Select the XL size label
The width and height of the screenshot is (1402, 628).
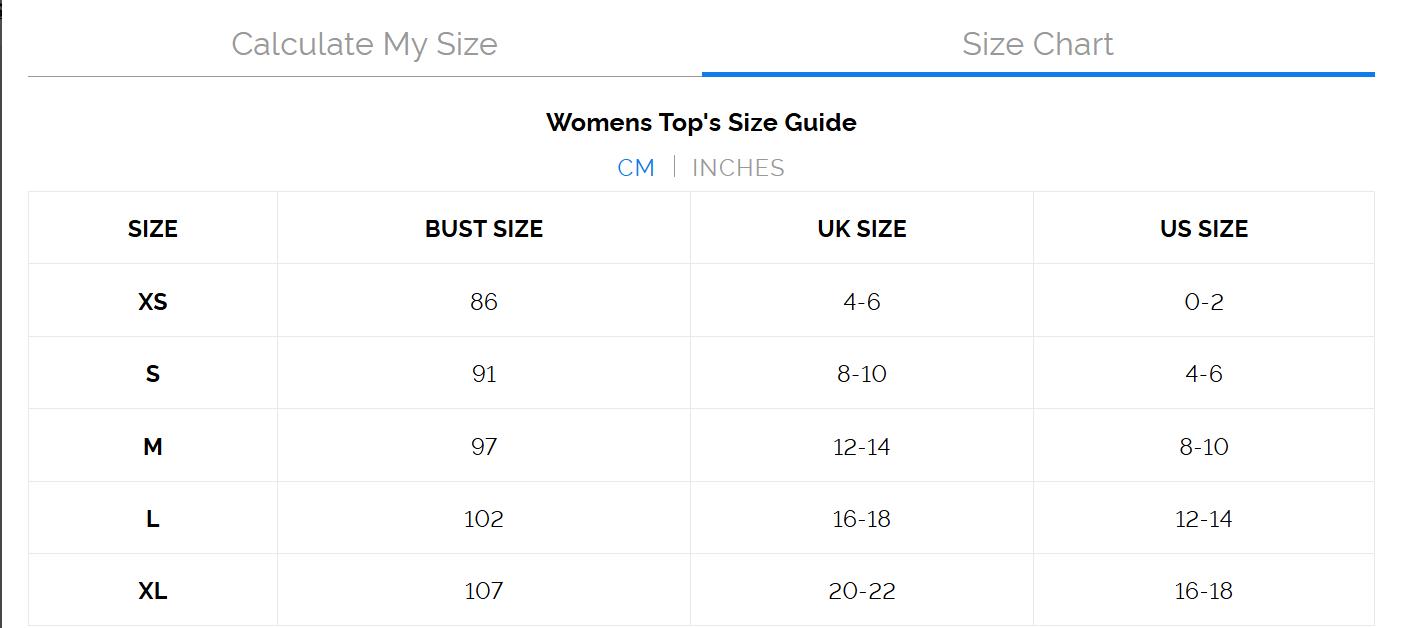coord(152,591)
